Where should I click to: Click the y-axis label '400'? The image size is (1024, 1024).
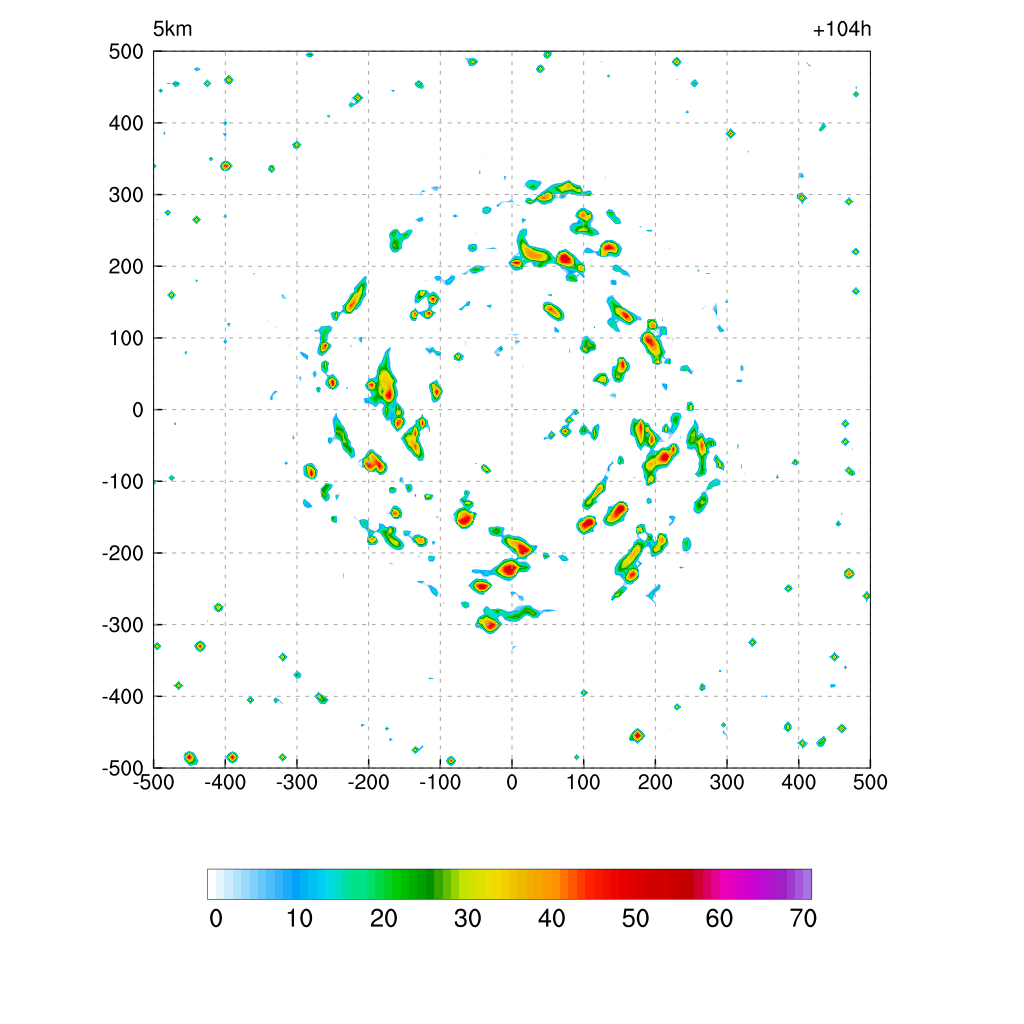[126, 123]
